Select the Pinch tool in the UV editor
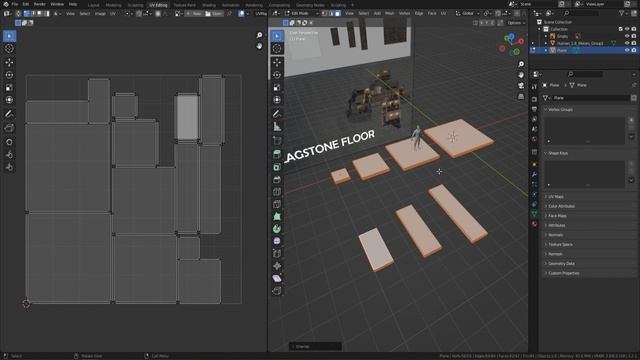 (x=9, y=167)
